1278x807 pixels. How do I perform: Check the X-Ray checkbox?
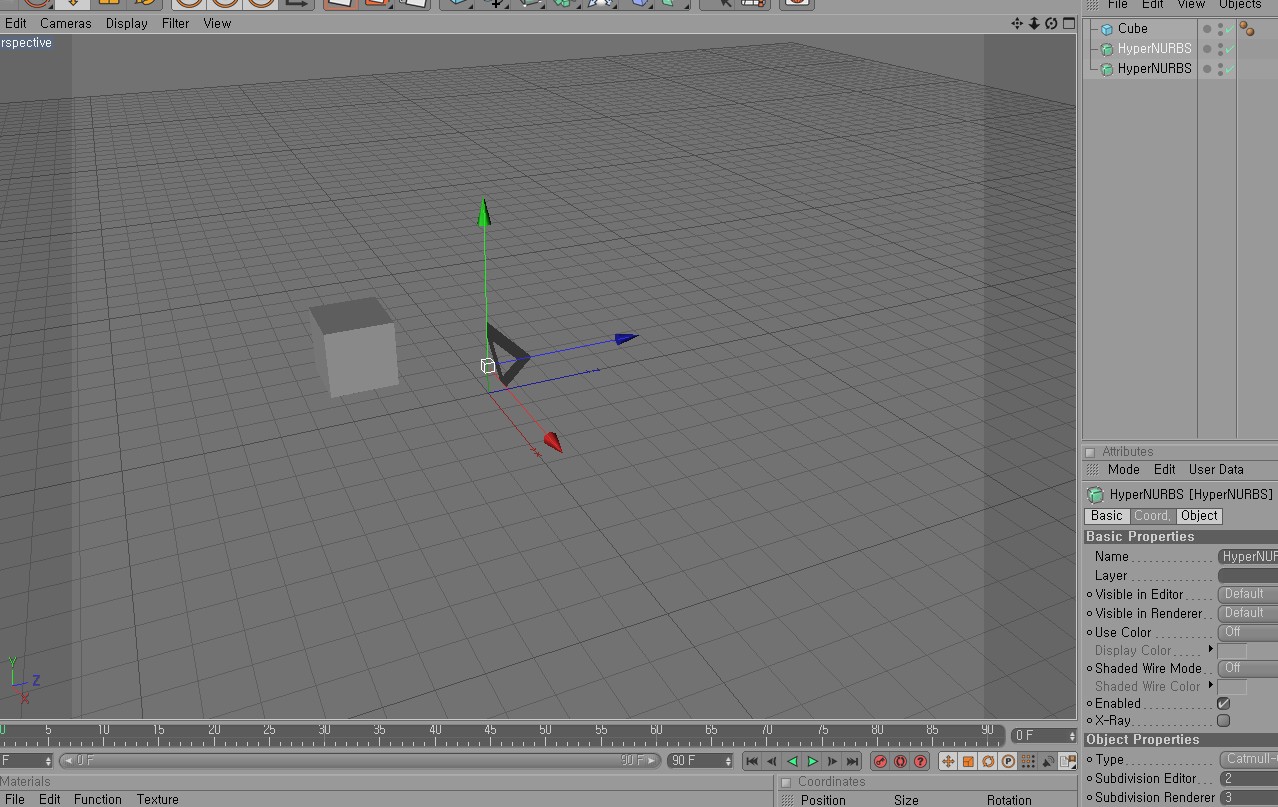1223,720
